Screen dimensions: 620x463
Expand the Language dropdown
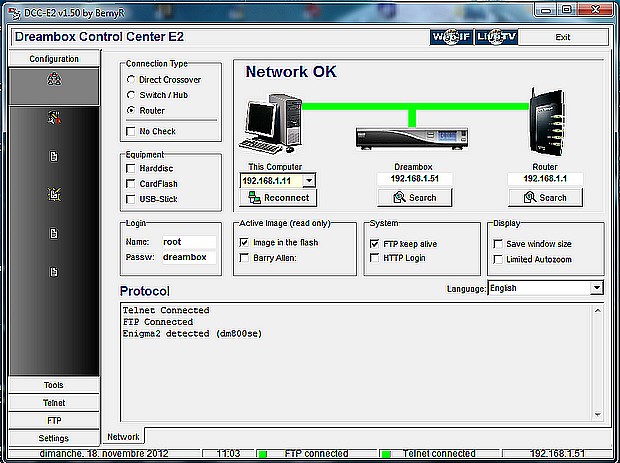(596, 288)
